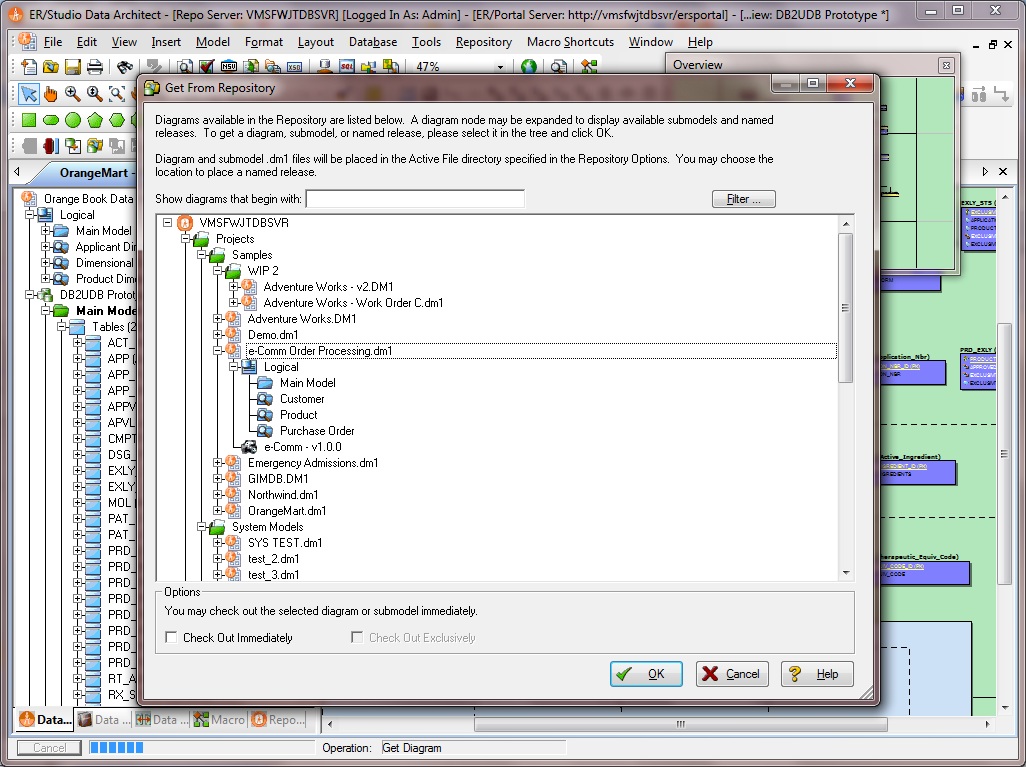Click the binoculars Find icon
This screenshot has height=767, width=1026.
(125, 66)
